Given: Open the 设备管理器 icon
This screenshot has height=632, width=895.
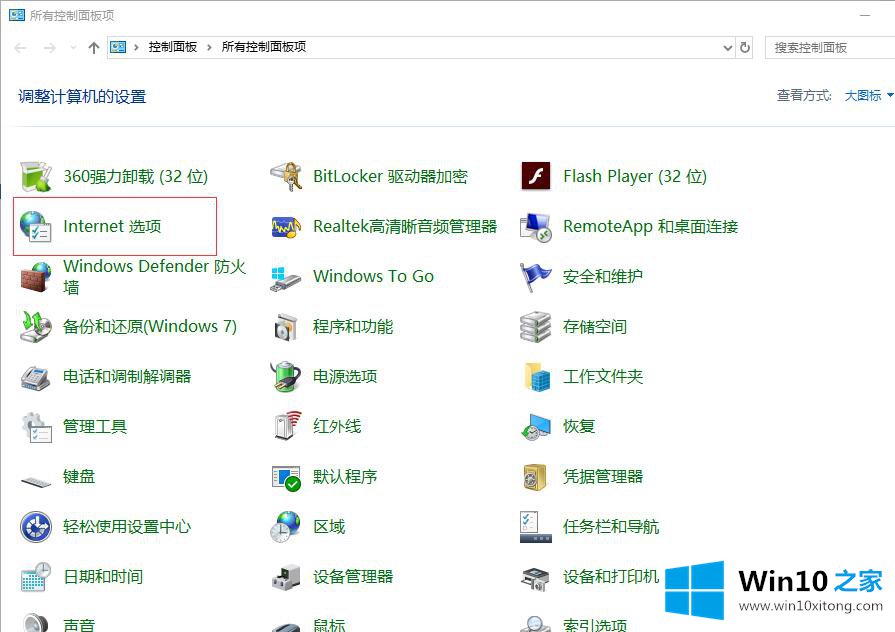Looking at the screenshot, I should pos(286,577).
